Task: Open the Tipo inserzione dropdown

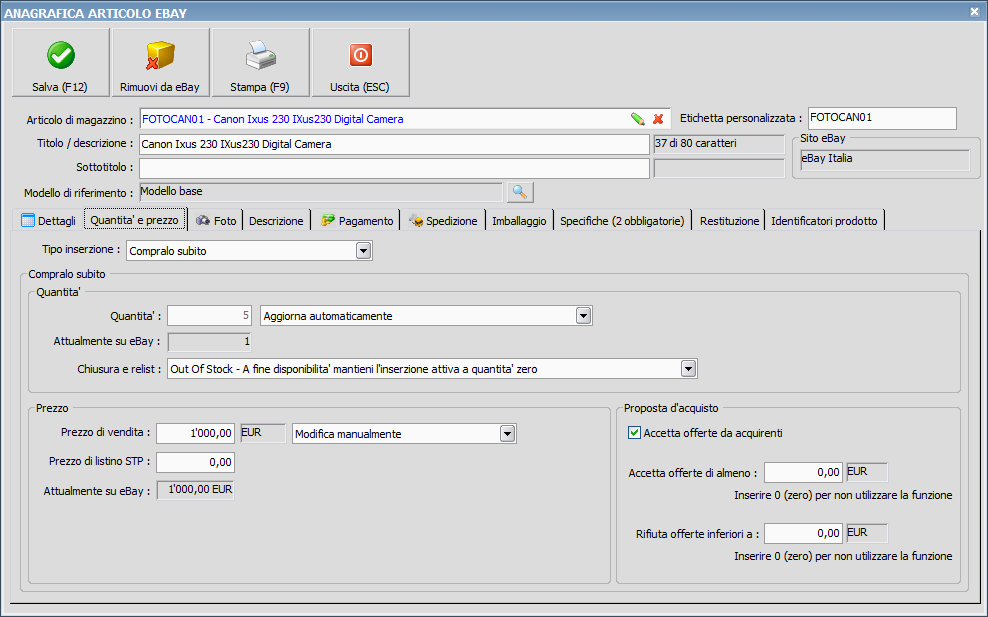Action: tap(363, 251)
